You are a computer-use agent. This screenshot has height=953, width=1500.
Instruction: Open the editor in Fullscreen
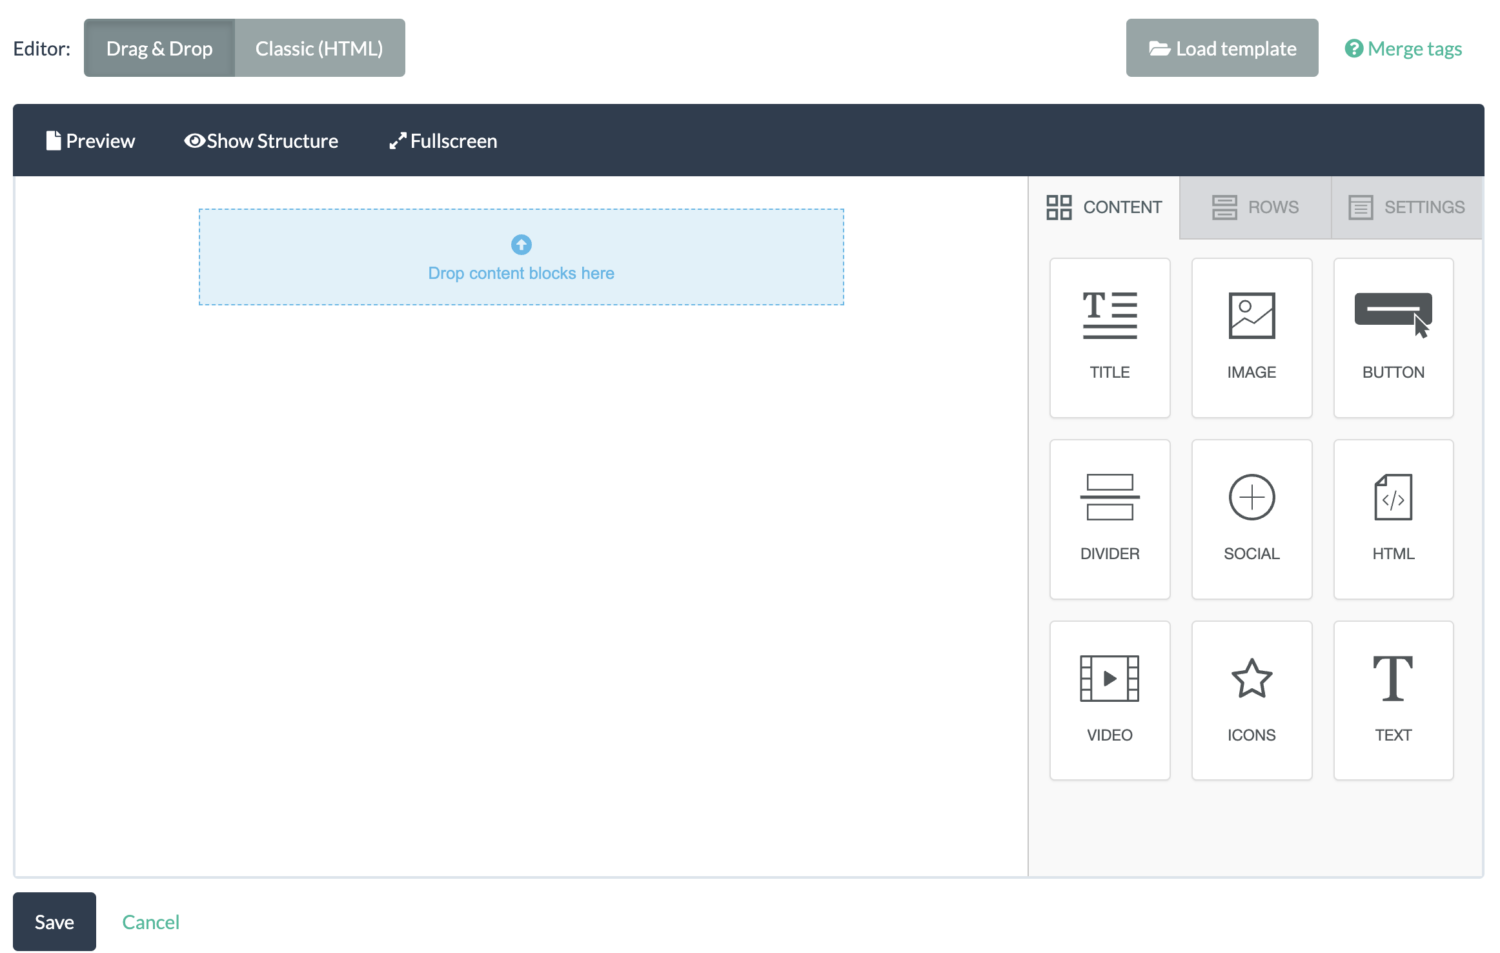(x=443, y=141)
